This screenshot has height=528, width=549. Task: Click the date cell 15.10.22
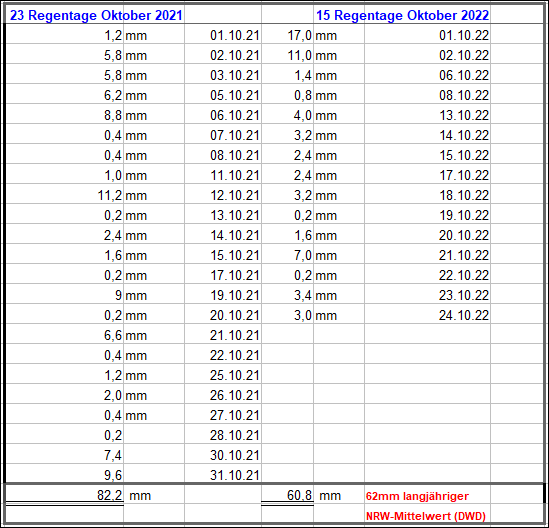464,155
